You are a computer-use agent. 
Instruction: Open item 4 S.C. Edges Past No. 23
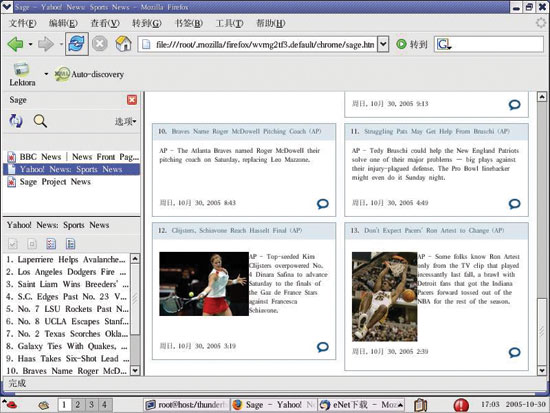coord(67,297)
